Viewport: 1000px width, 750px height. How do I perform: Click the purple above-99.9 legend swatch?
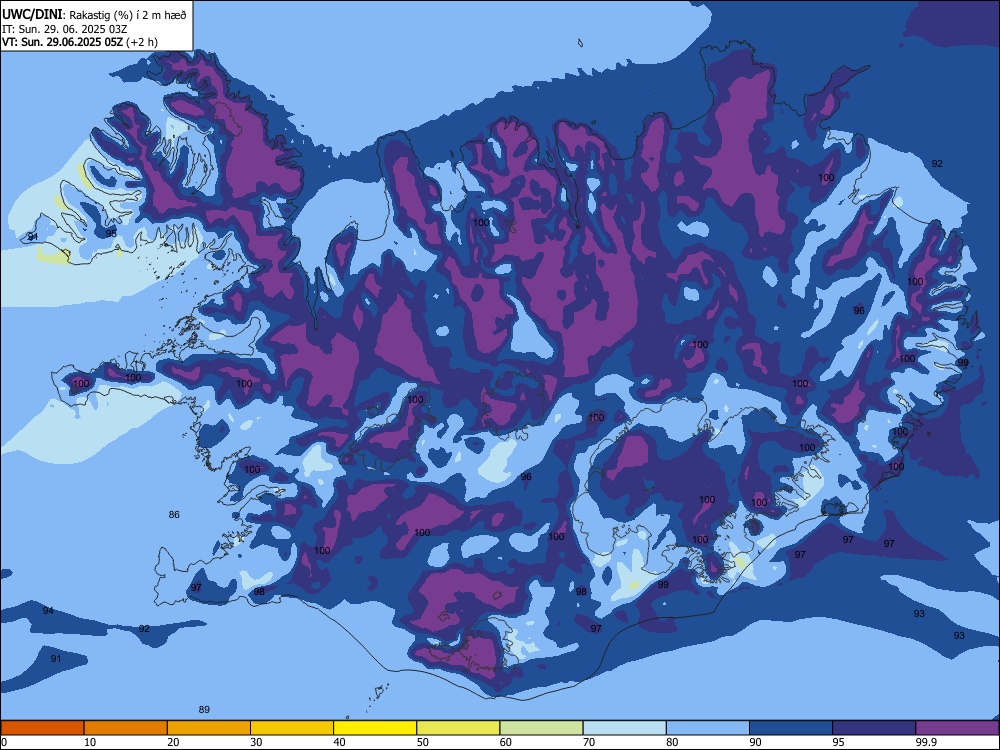click(957, 728)
